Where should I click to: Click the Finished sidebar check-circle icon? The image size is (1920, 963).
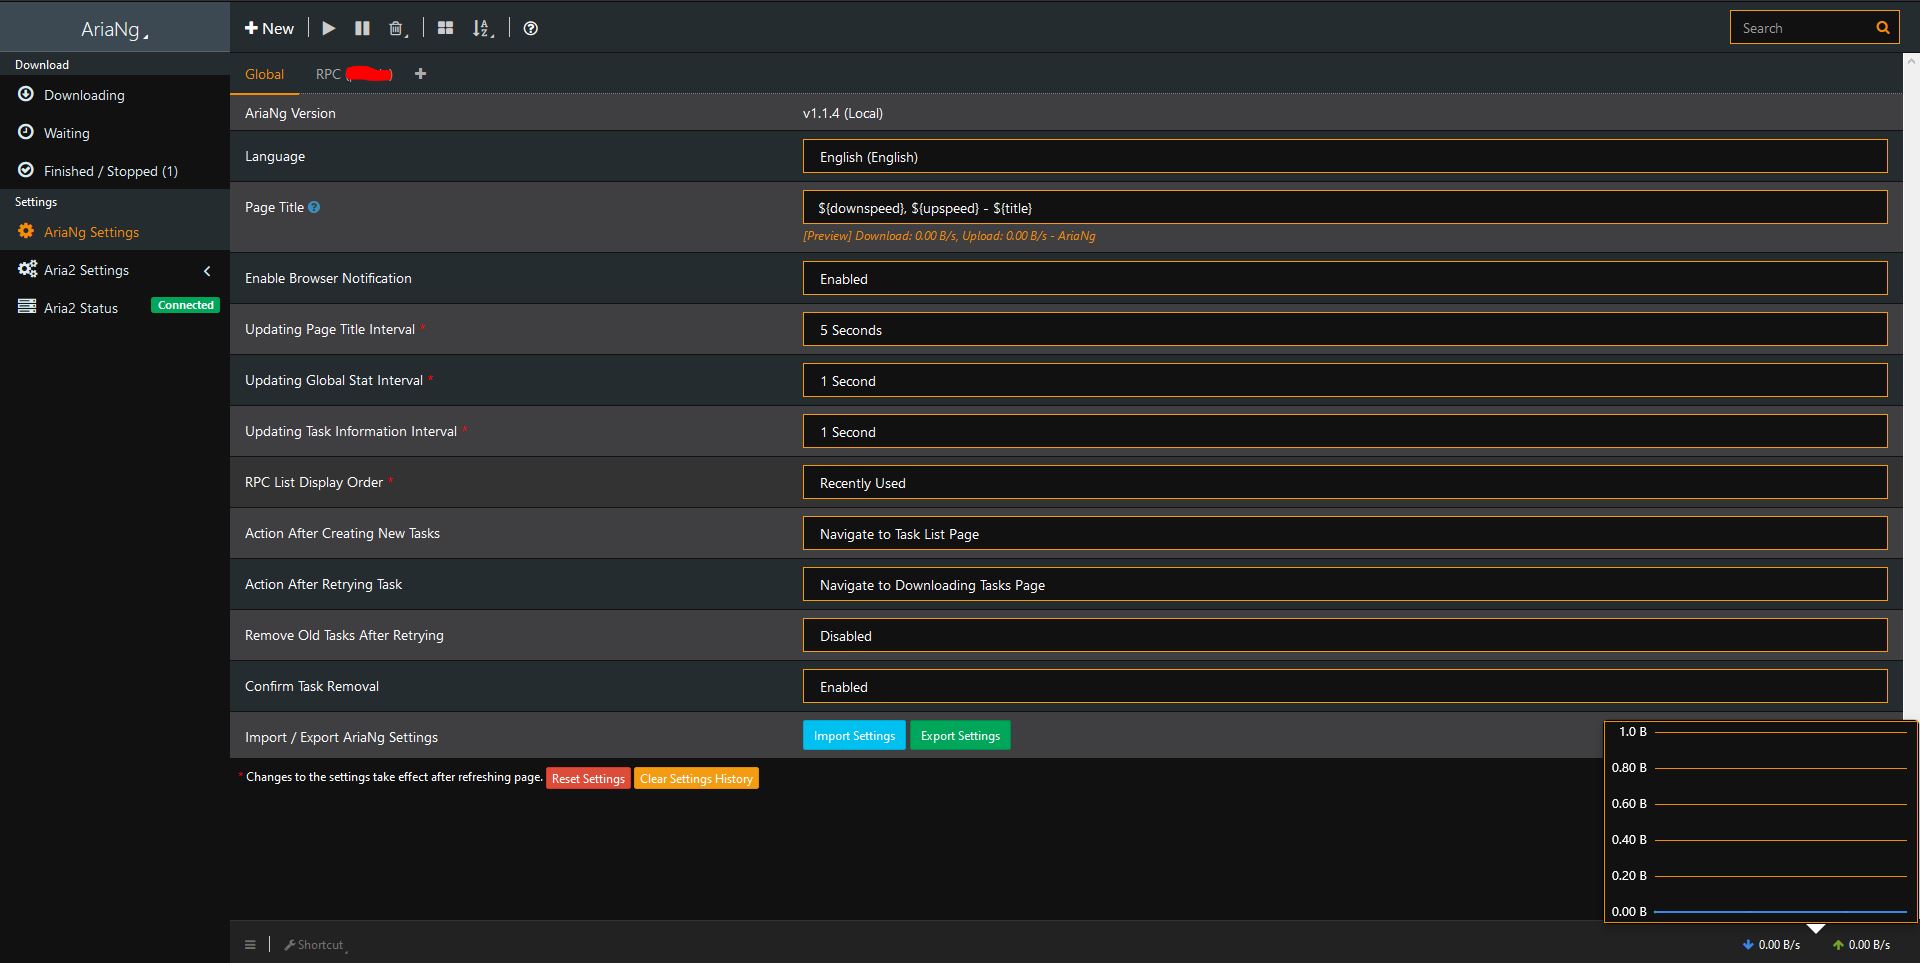[26, 170]
